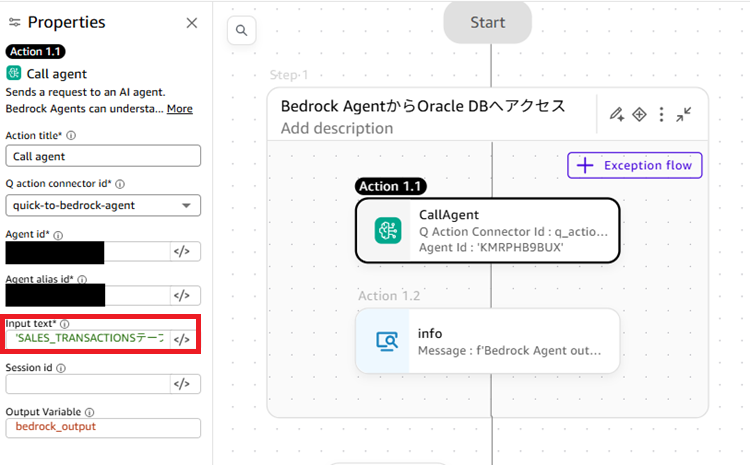Toggle code editor for Agent alias id
750x465 pixels.
182,295
